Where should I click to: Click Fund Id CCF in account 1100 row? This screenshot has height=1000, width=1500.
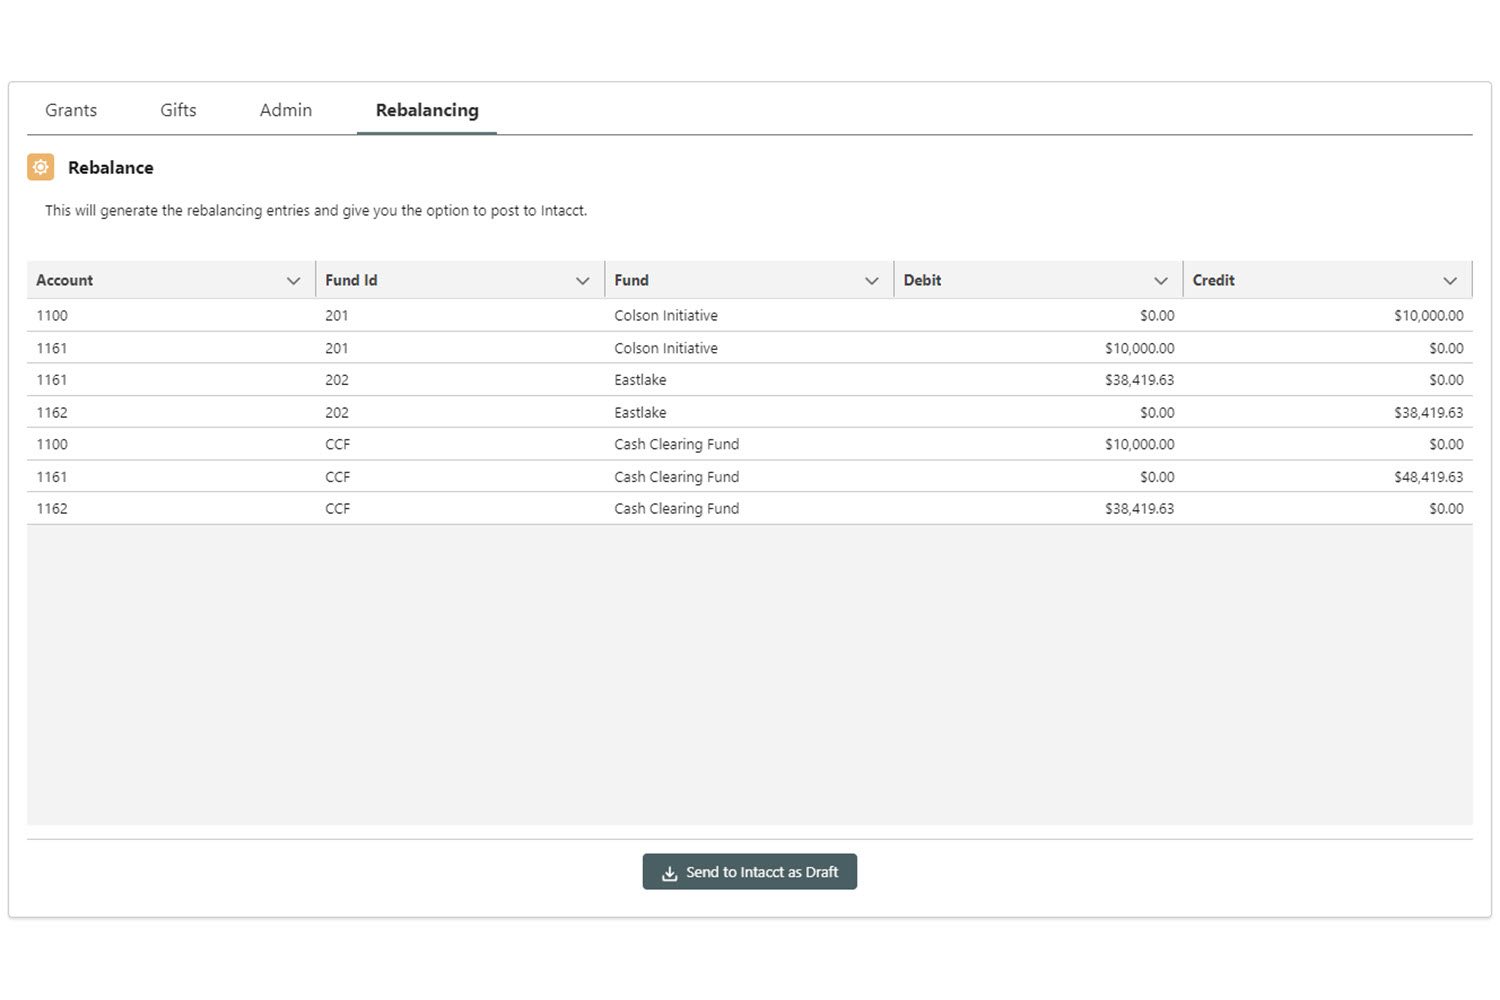[x=338, y=444]
